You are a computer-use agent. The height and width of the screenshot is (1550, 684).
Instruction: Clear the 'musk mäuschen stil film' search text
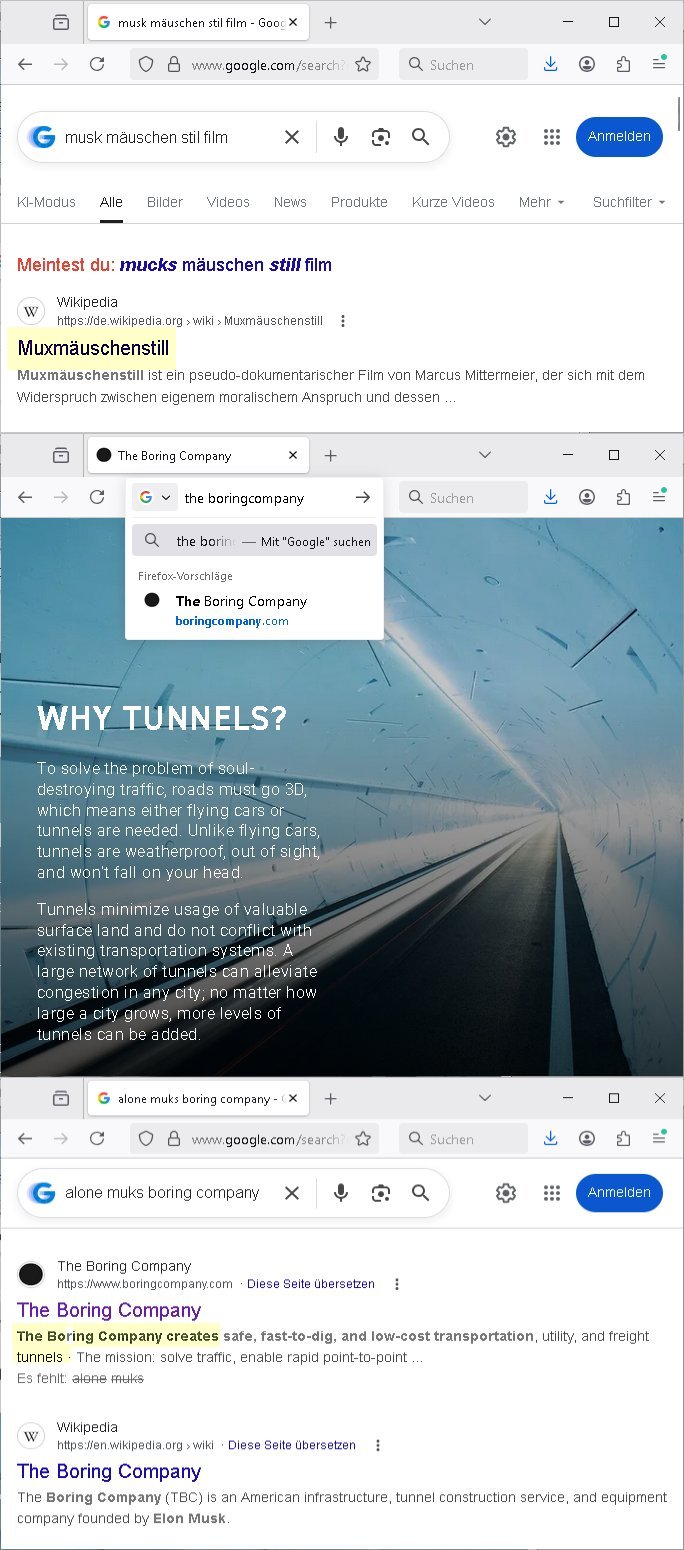[292, 137]
